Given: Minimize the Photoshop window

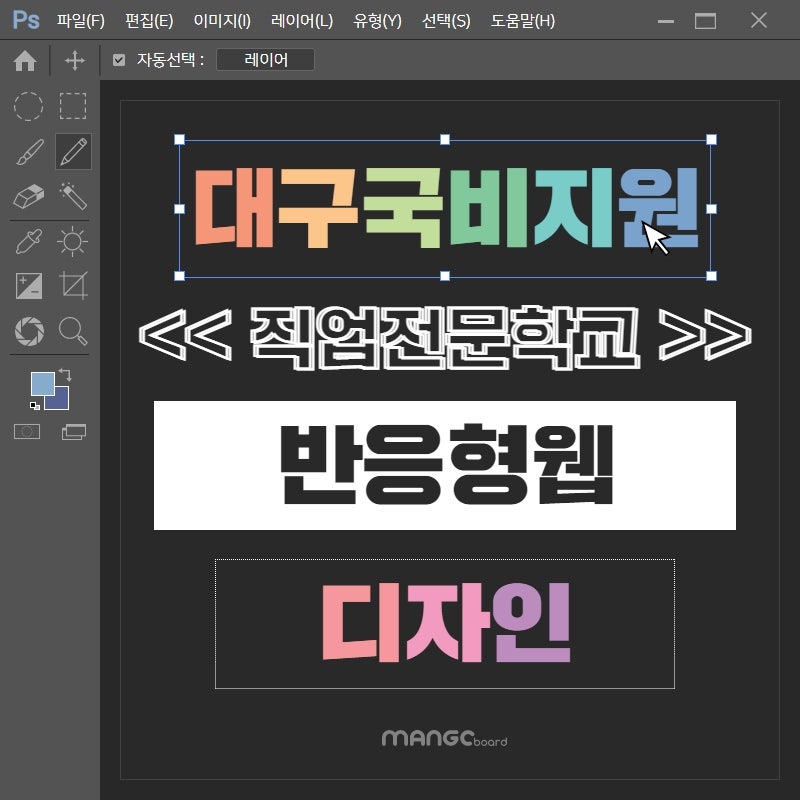Looking at the screenshot, I should pyautogui.click(x=666, y=21).
